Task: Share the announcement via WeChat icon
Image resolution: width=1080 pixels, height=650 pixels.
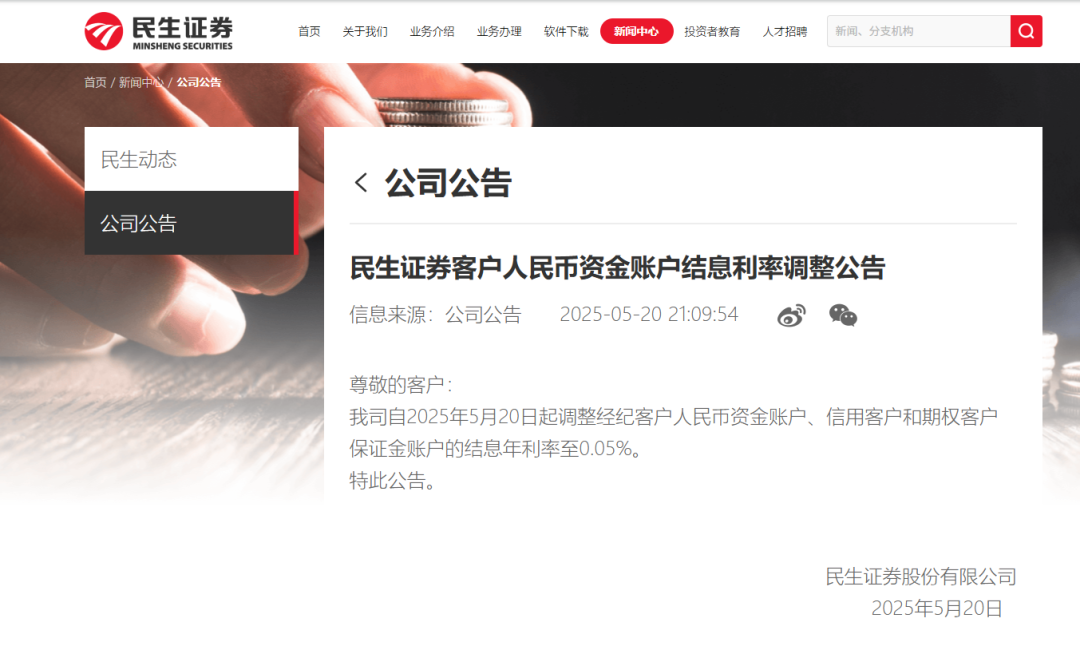Action: [843, 315]
